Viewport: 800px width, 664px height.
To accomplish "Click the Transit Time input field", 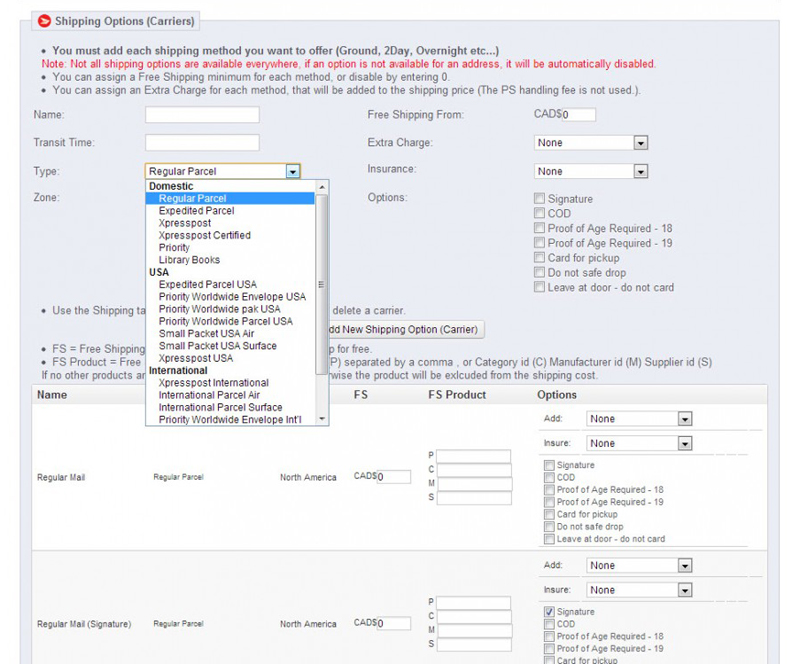I will coord(202,142).
